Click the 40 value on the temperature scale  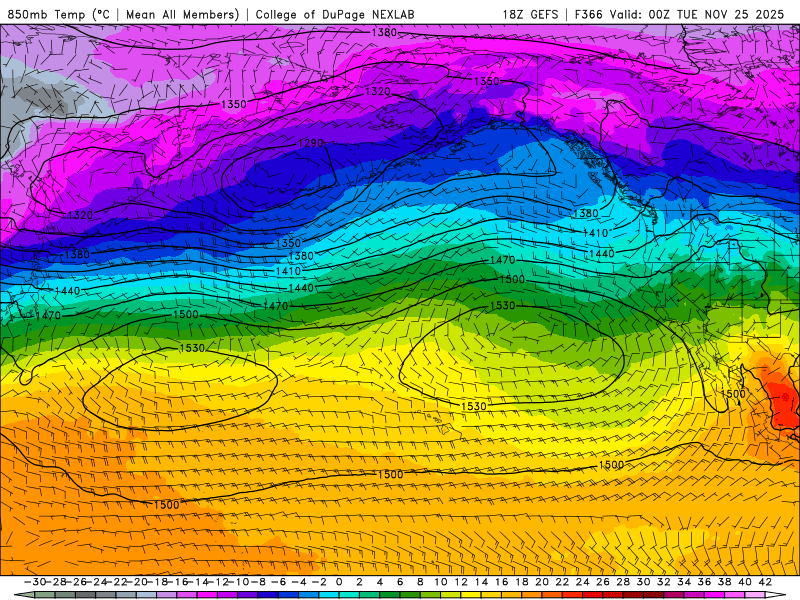tap(745, 582)
